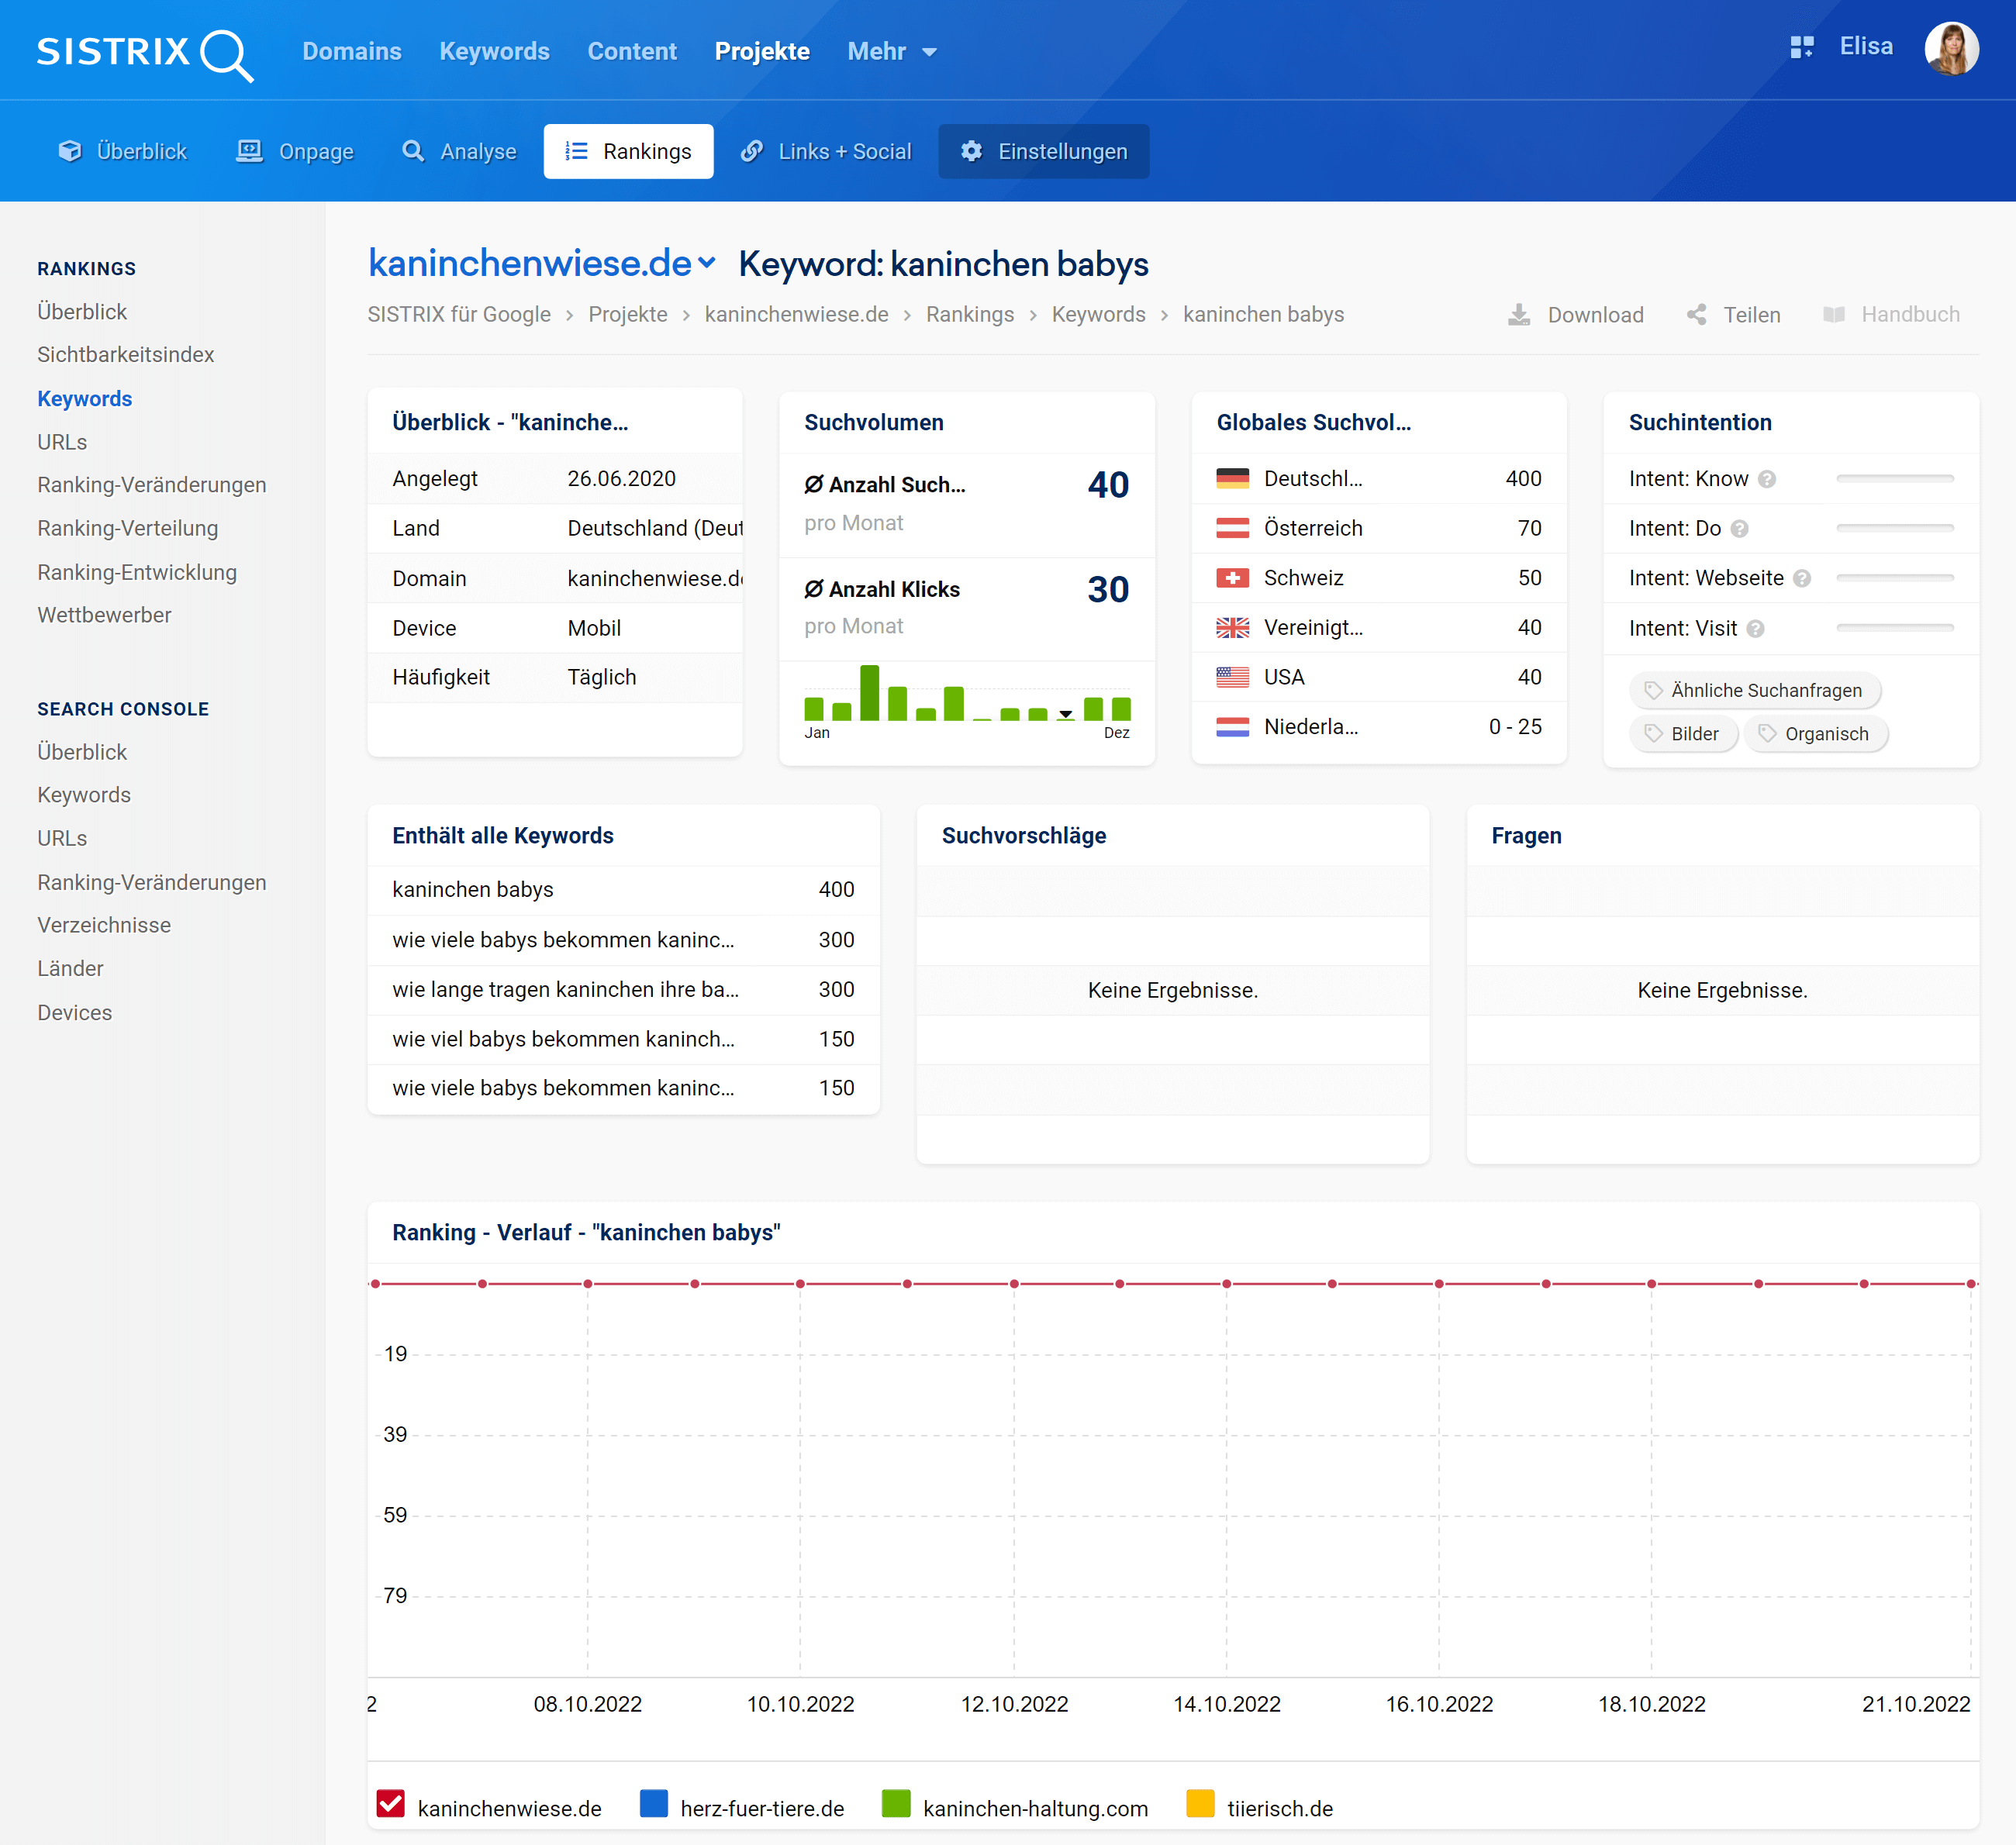
Task: Switch to the Onpage tab
Action: [295, 151]
